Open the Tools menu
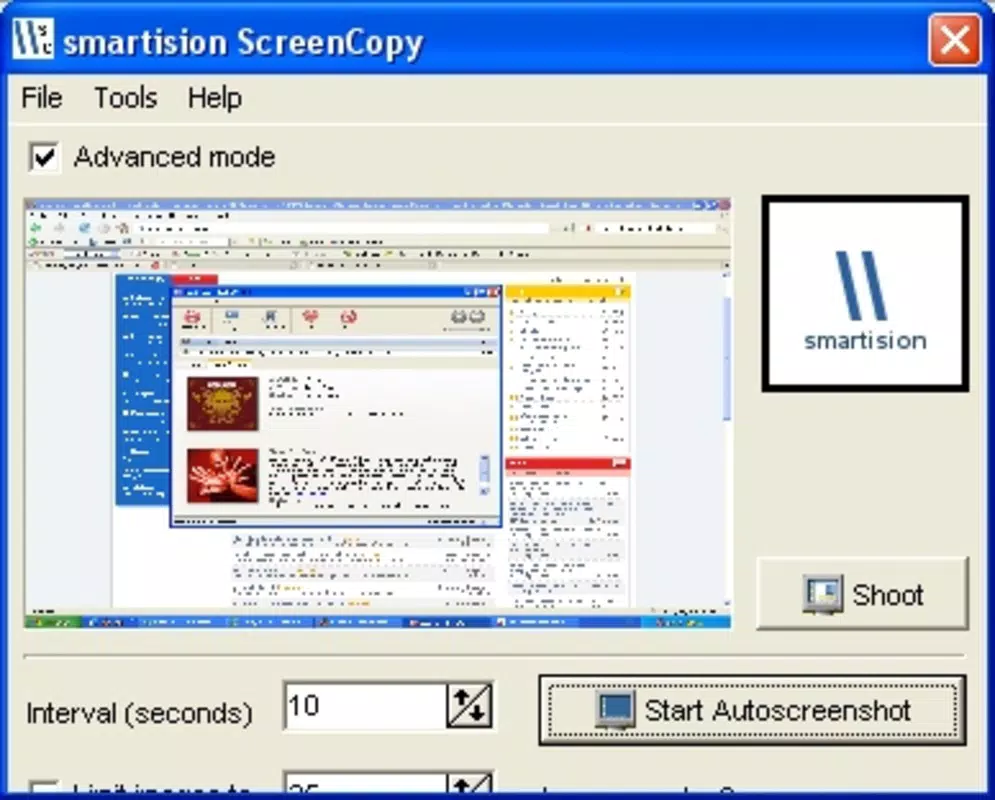This screenshot has width=995, height=800. coord(126,98)
